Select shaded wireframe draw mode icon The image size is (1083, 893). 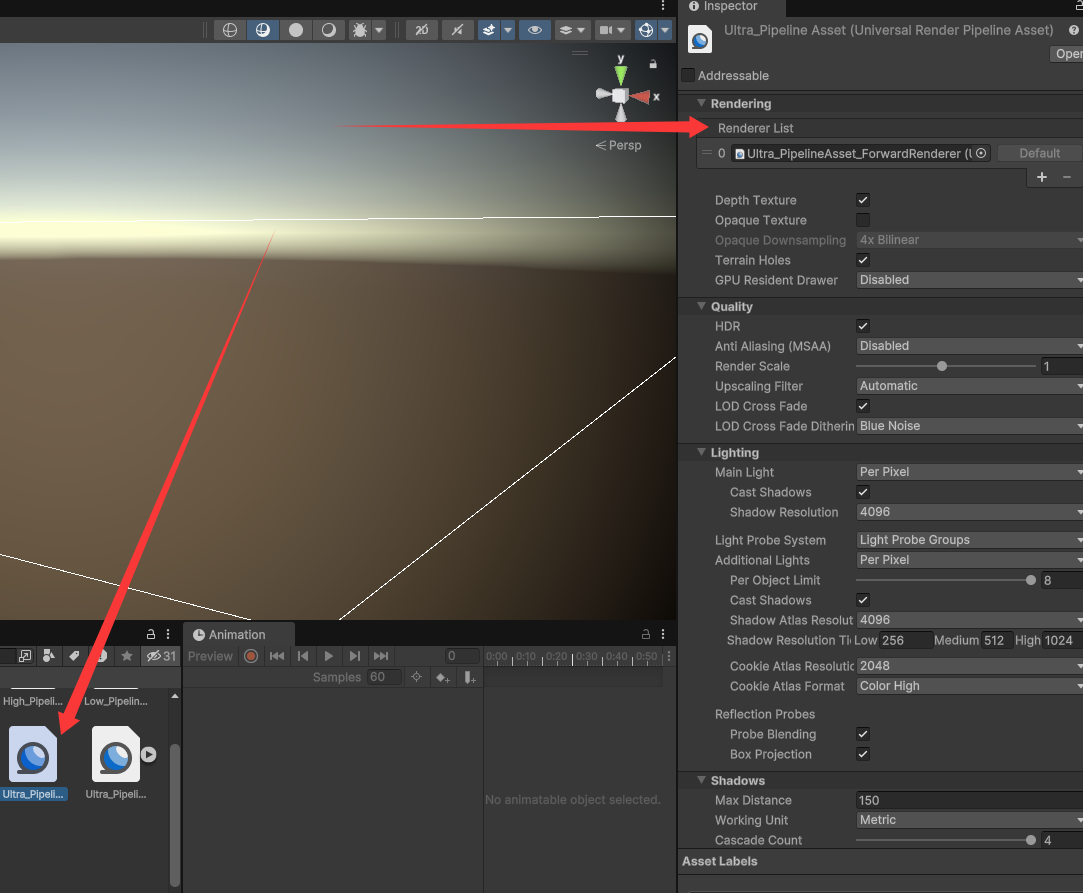click(x=263, y=30)
